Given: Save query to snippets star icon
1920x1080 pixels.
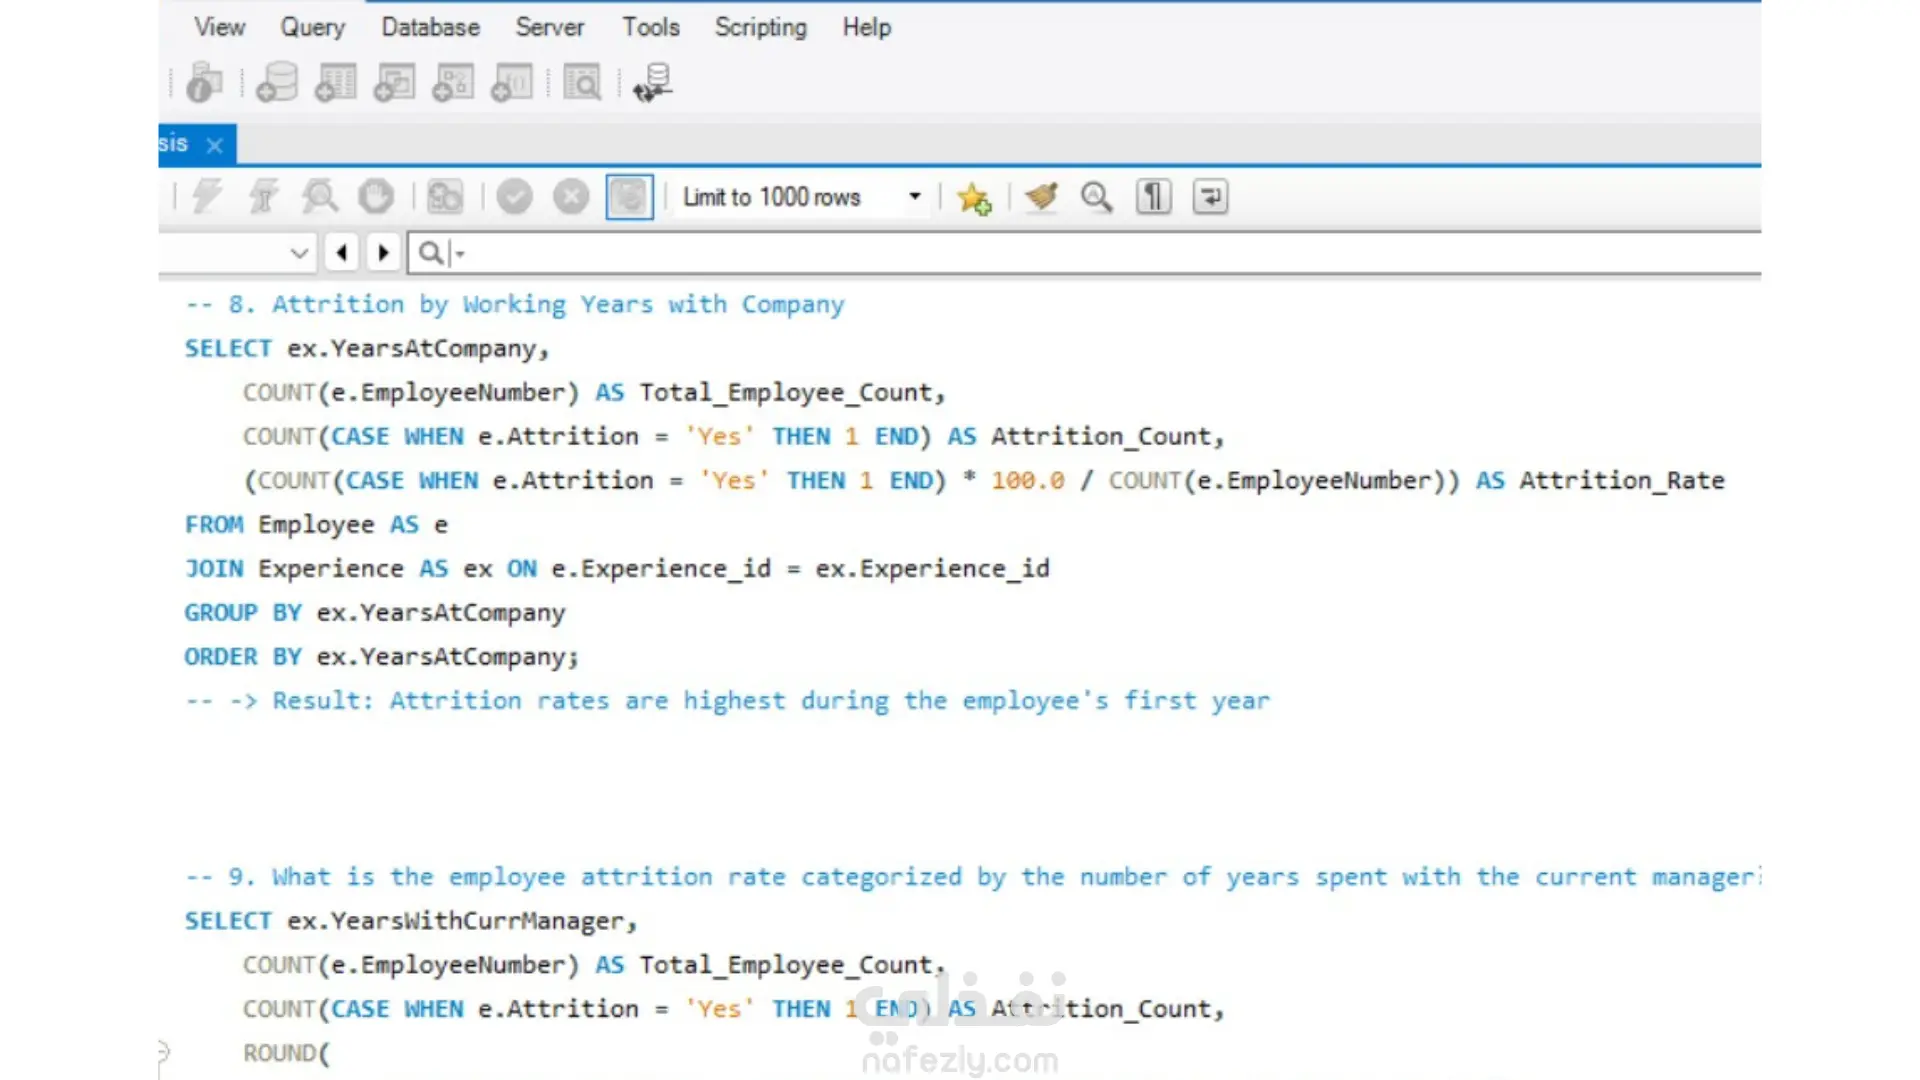Looking at the screenshot, I should [974, 197].
